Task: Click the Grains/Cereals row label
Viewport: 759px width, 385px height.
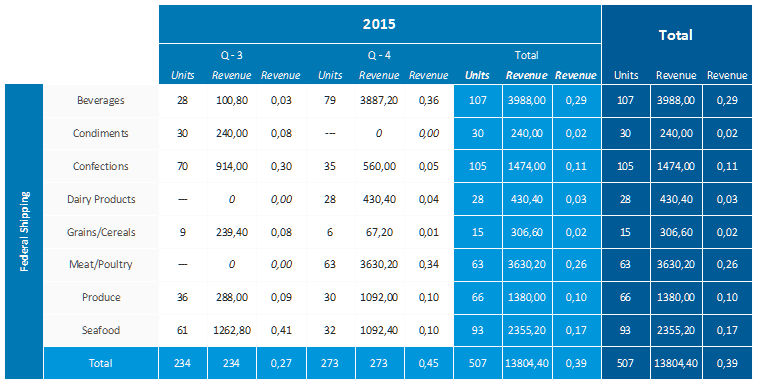Action: [x=101, y=232]
